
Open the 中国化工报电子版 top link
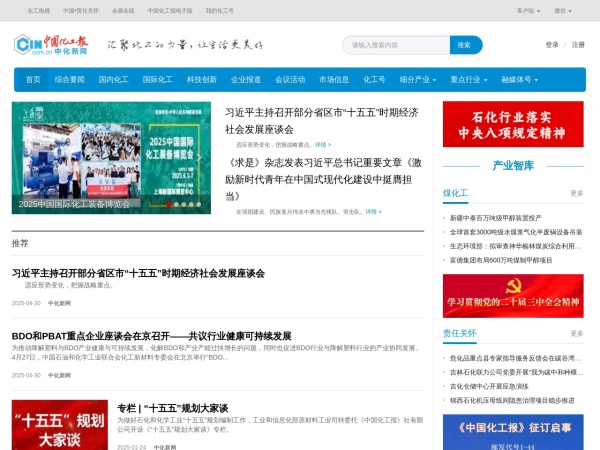(170, 11)
